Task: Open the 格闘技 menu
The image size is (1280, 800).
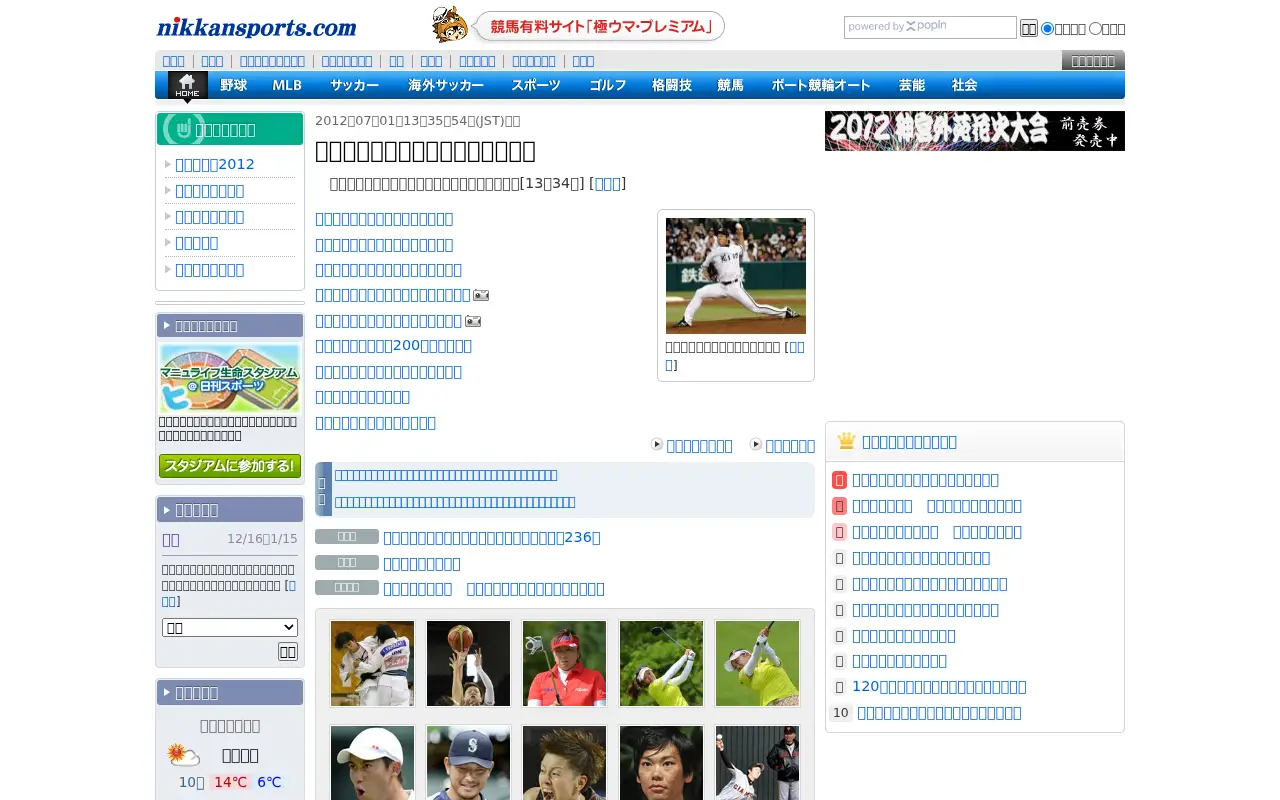Action: pyautogui.click(x=672, y=85)
